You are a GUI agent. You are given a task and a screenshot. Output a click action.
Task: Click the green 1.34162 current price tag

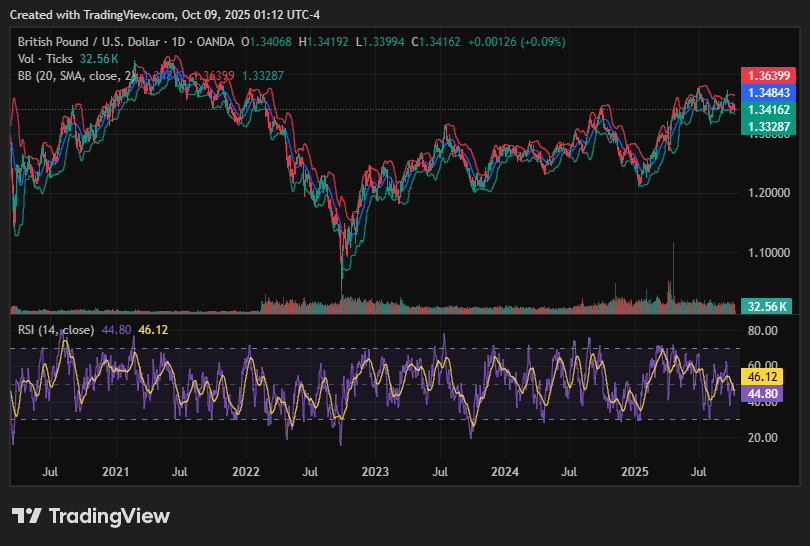tap(765, 110)
